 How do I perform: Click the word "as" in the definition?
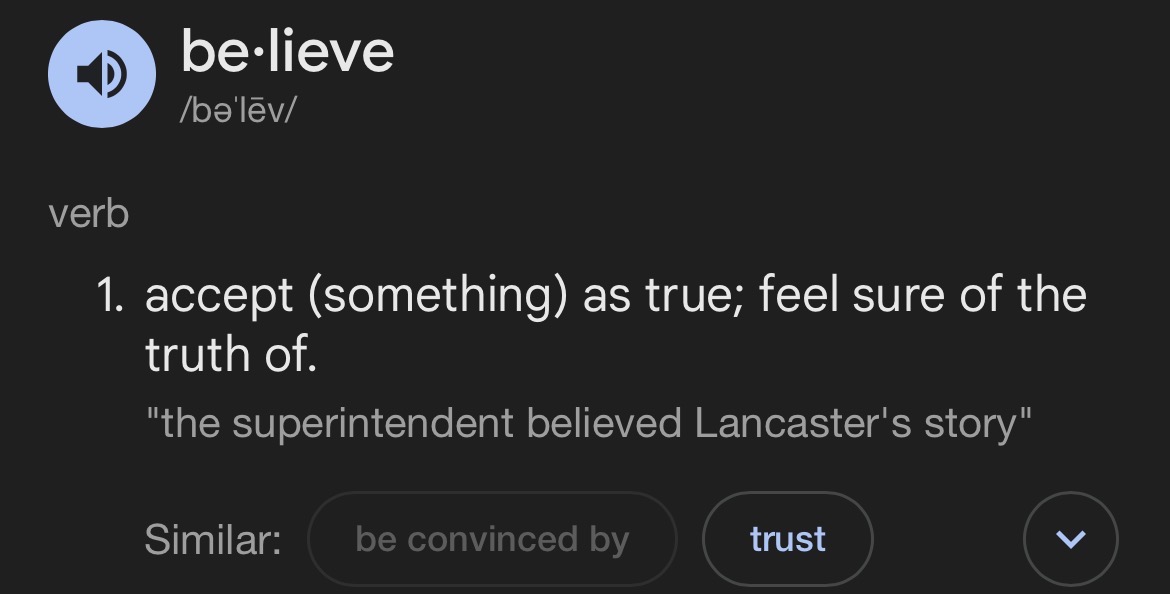(x=606, y=296)
